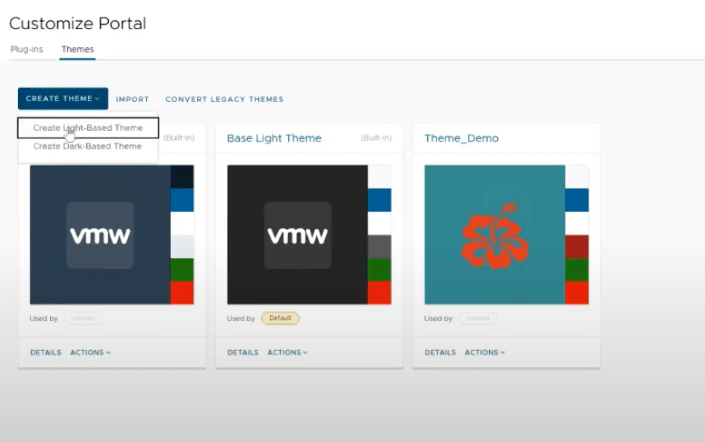The width and height of the screenshot is (705, 442).
Task: Select the Themes tab
Action: tap(77, 48)
